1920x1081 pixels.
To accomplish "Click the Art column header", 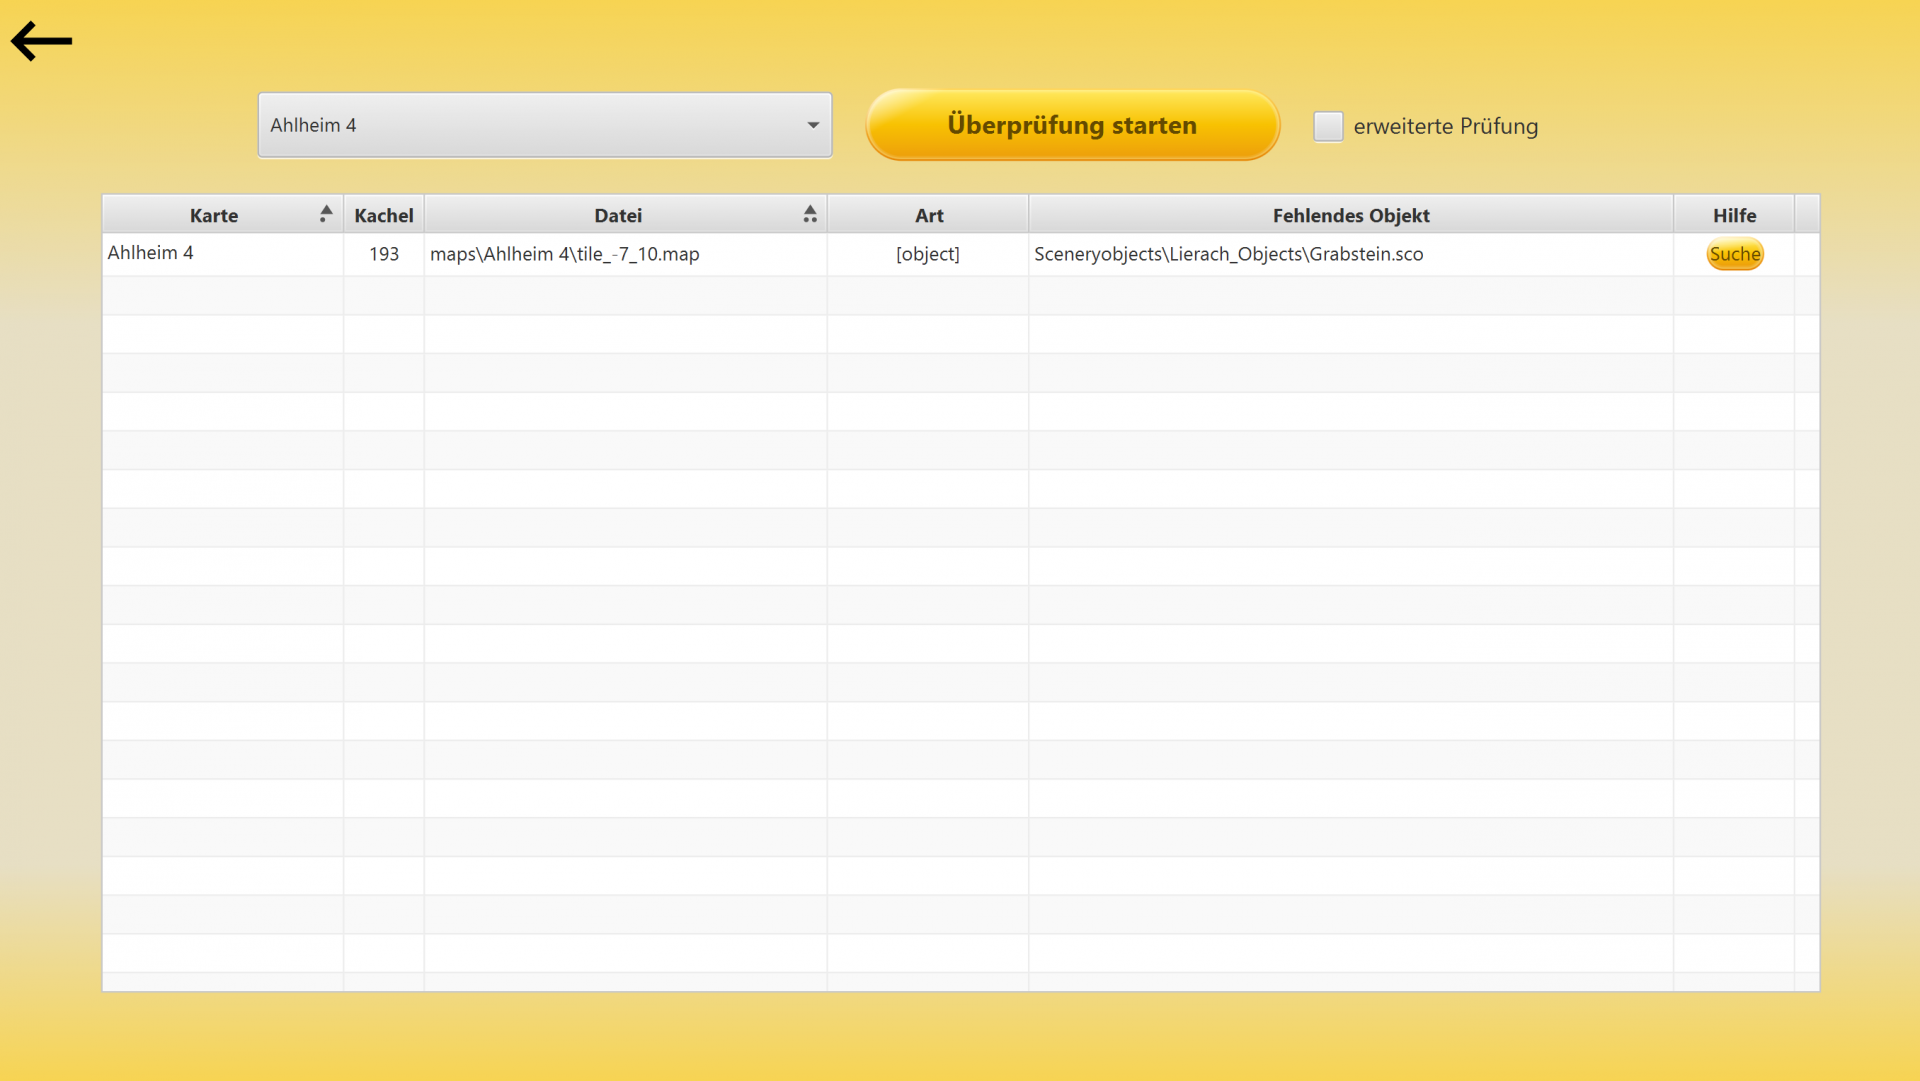I will [x=928, y=215].
